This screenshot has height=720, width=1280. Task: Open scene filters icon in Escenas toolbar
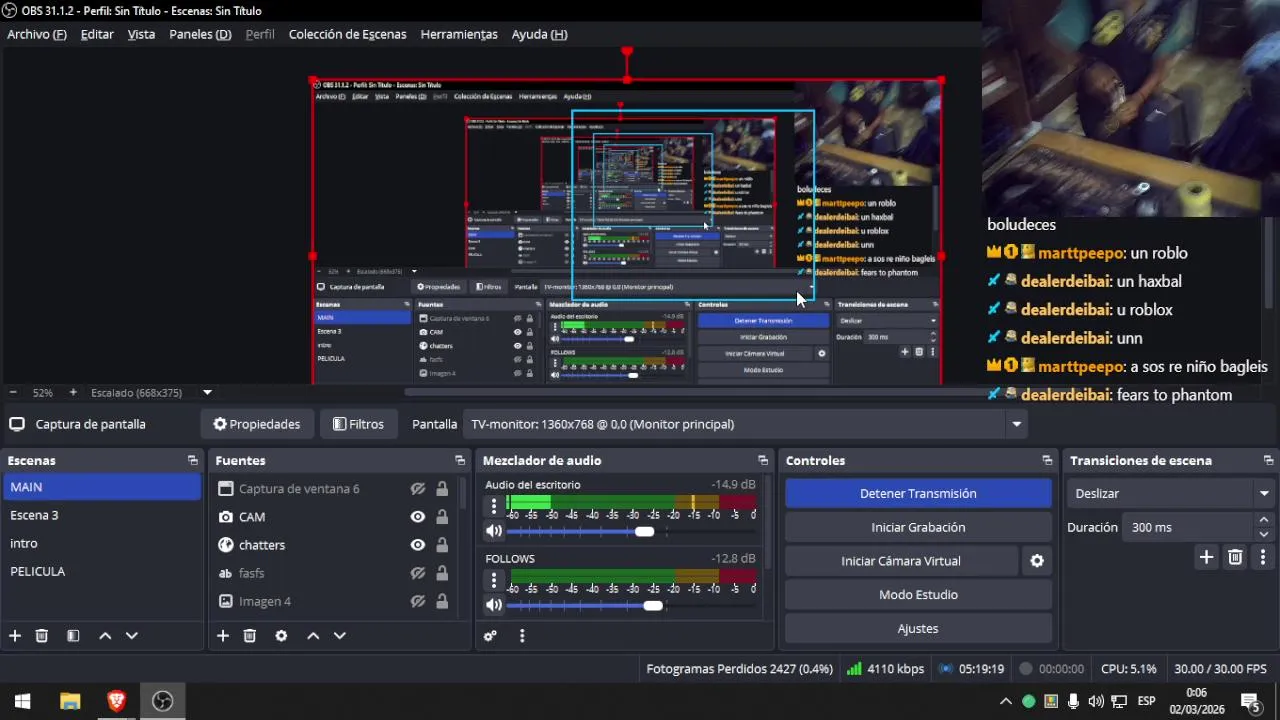73,636
